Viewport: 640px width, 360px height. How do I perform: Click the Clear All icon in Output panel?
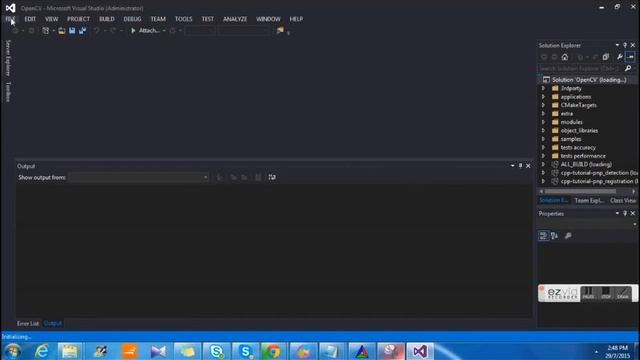pyautogui.click(x=258, y=177)
